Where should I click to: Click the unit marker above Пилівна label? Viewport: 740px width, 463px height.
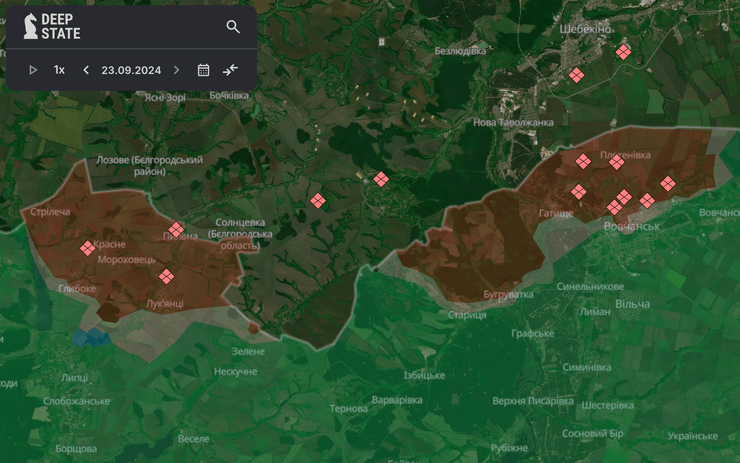pos(176,229)
